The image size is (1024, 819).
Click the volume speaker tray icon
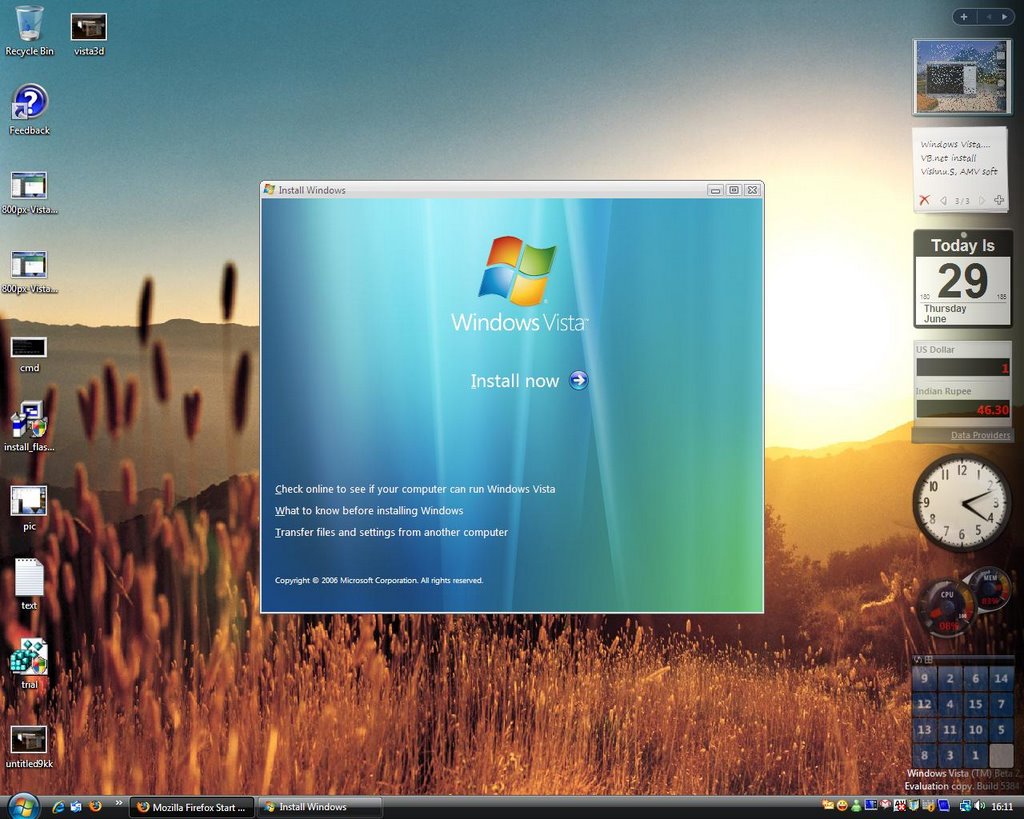click(x=979, y=807)
